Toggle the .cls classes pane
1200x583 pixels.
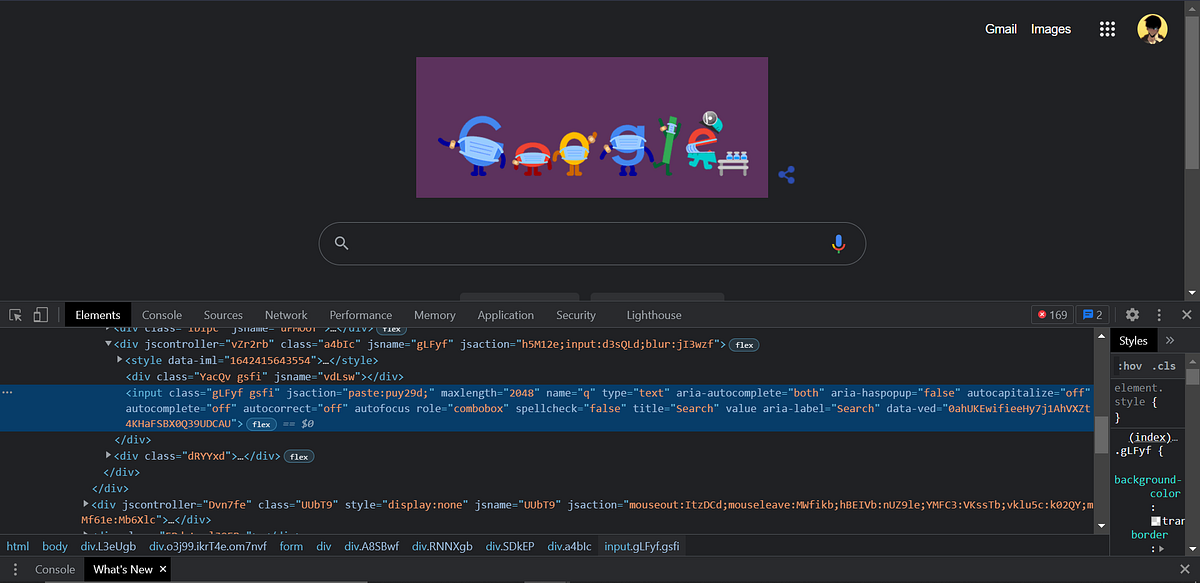[1164, 366]
